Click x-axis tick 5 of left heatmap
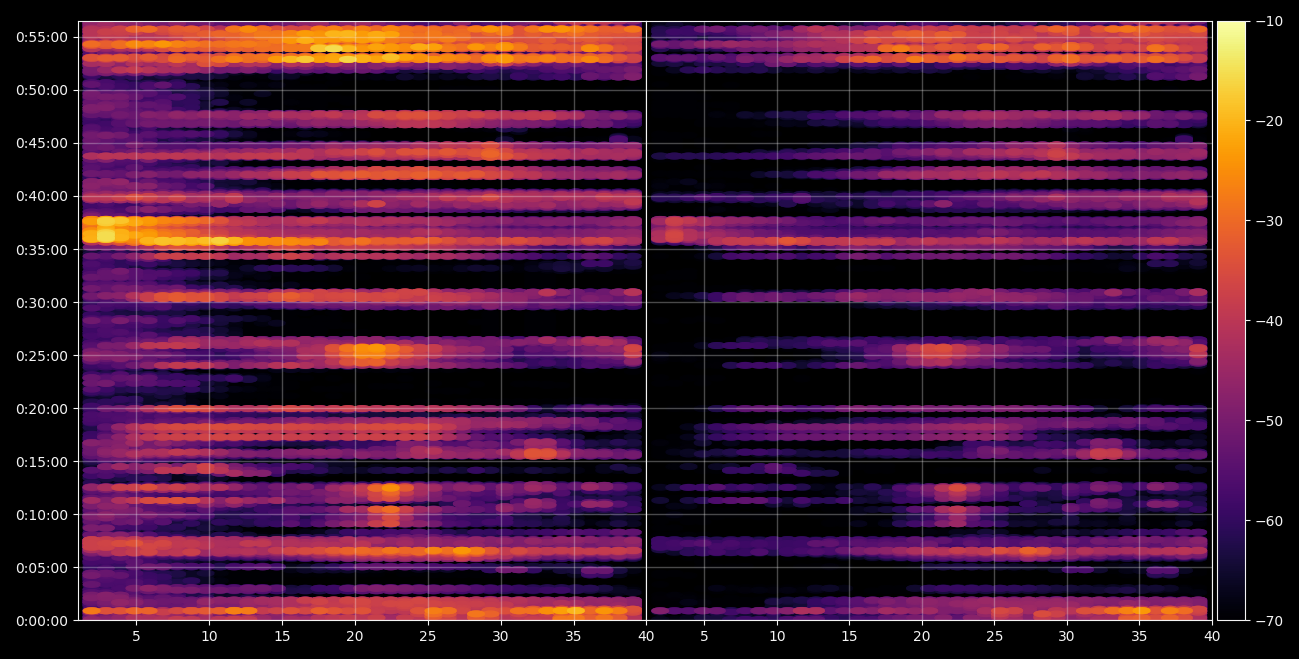The image size is (1299, 659). (x=136, y=636)
